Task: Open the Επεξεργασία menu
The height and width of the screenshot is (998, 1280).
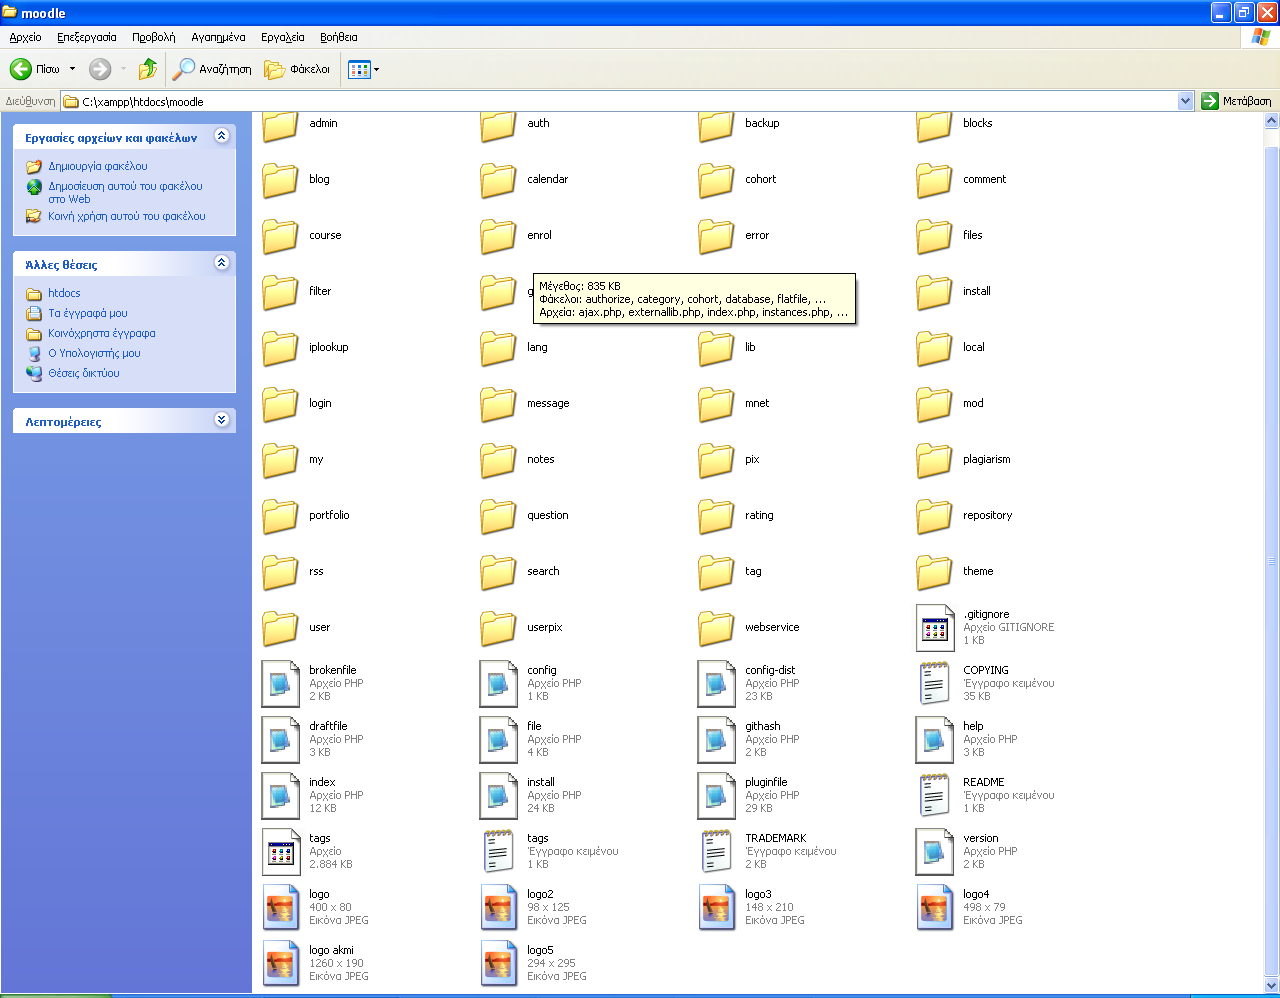Action: coord(87,37)
